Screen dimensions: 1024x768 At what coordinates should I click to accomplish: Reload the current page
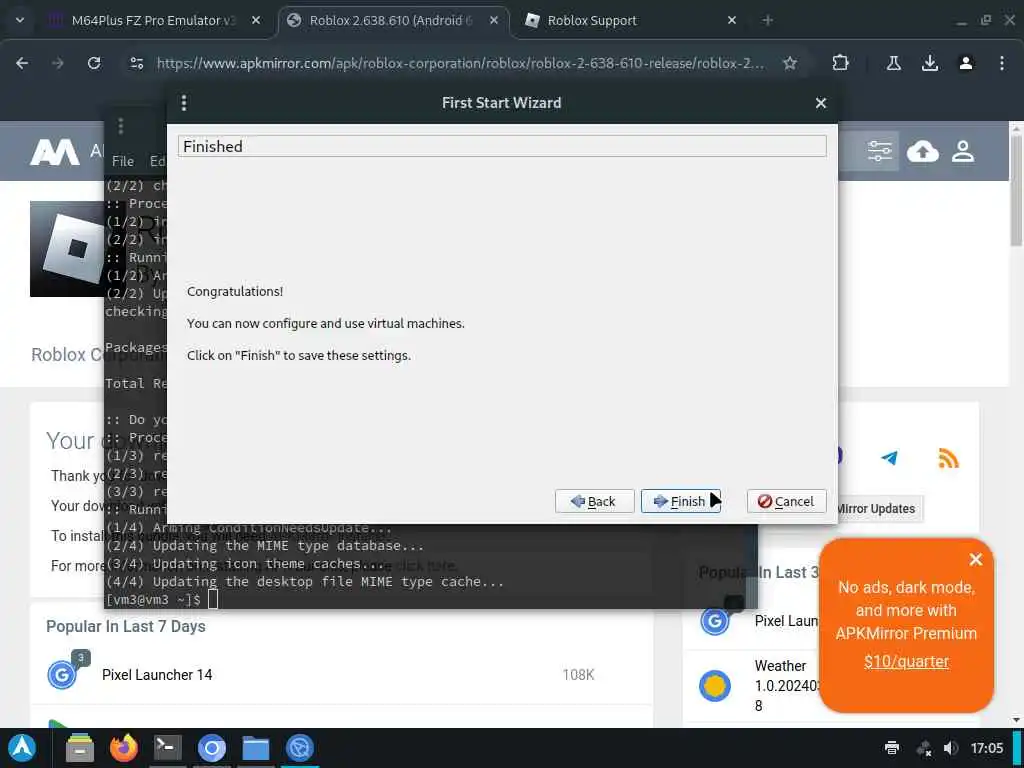pyautogui.click(x=94, y=63)
